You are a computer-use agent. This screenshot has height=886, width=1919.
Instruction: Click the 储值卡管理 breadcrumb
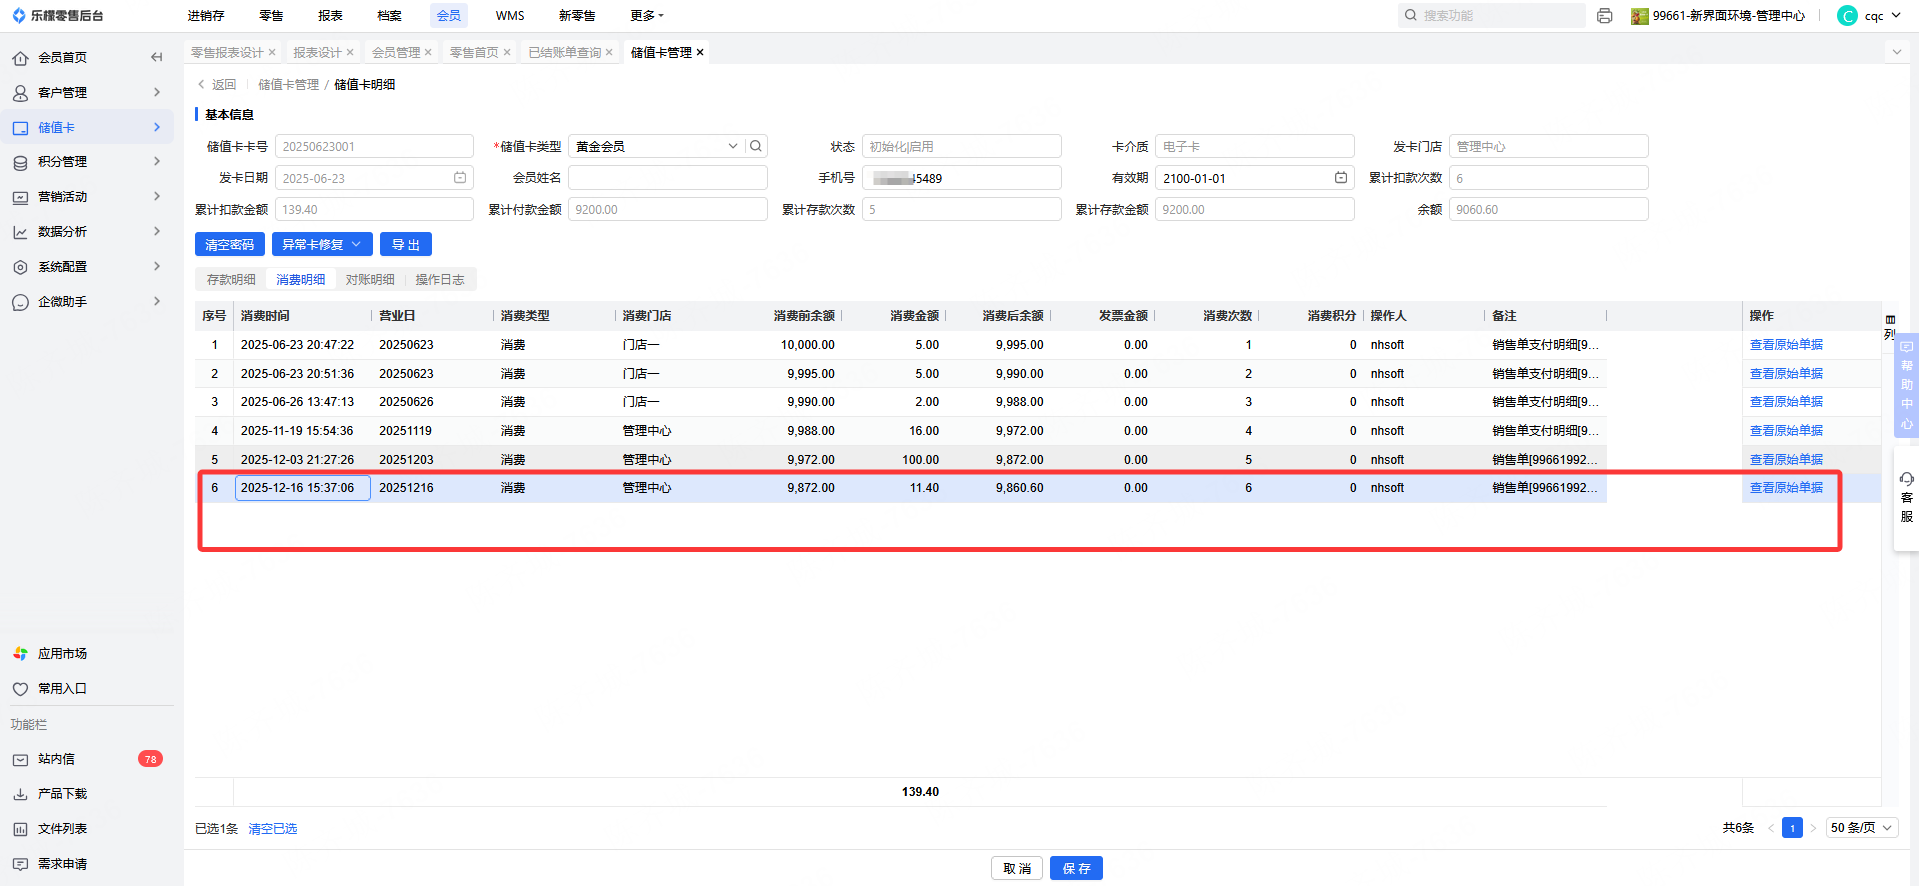288,85
